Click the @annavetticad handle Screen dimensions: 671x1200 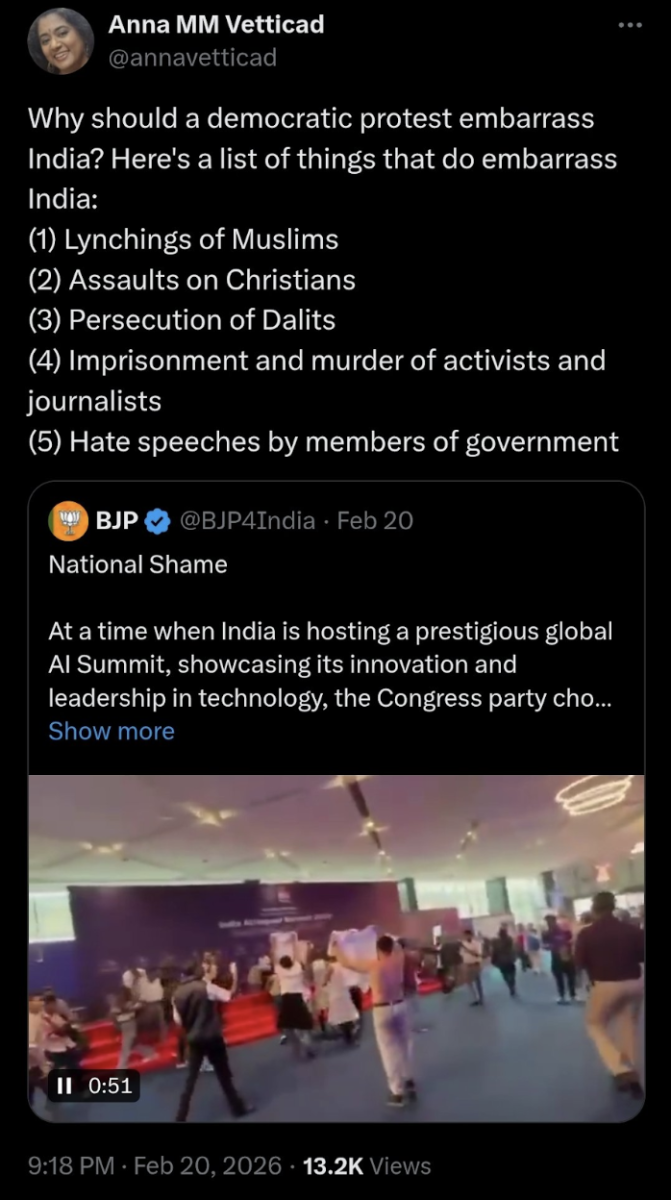192,57
